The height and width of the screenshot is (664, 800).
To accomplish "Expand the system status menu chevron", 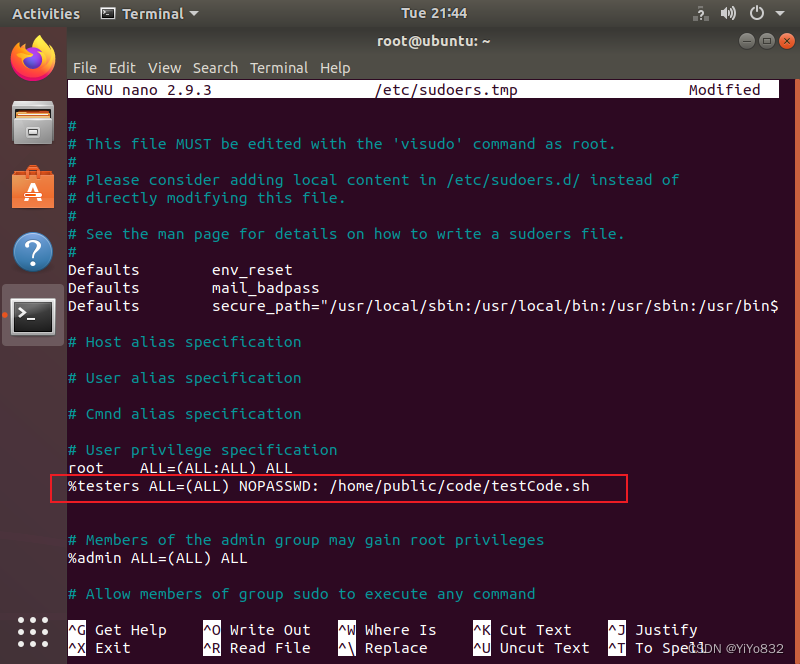I will [779, 13].
